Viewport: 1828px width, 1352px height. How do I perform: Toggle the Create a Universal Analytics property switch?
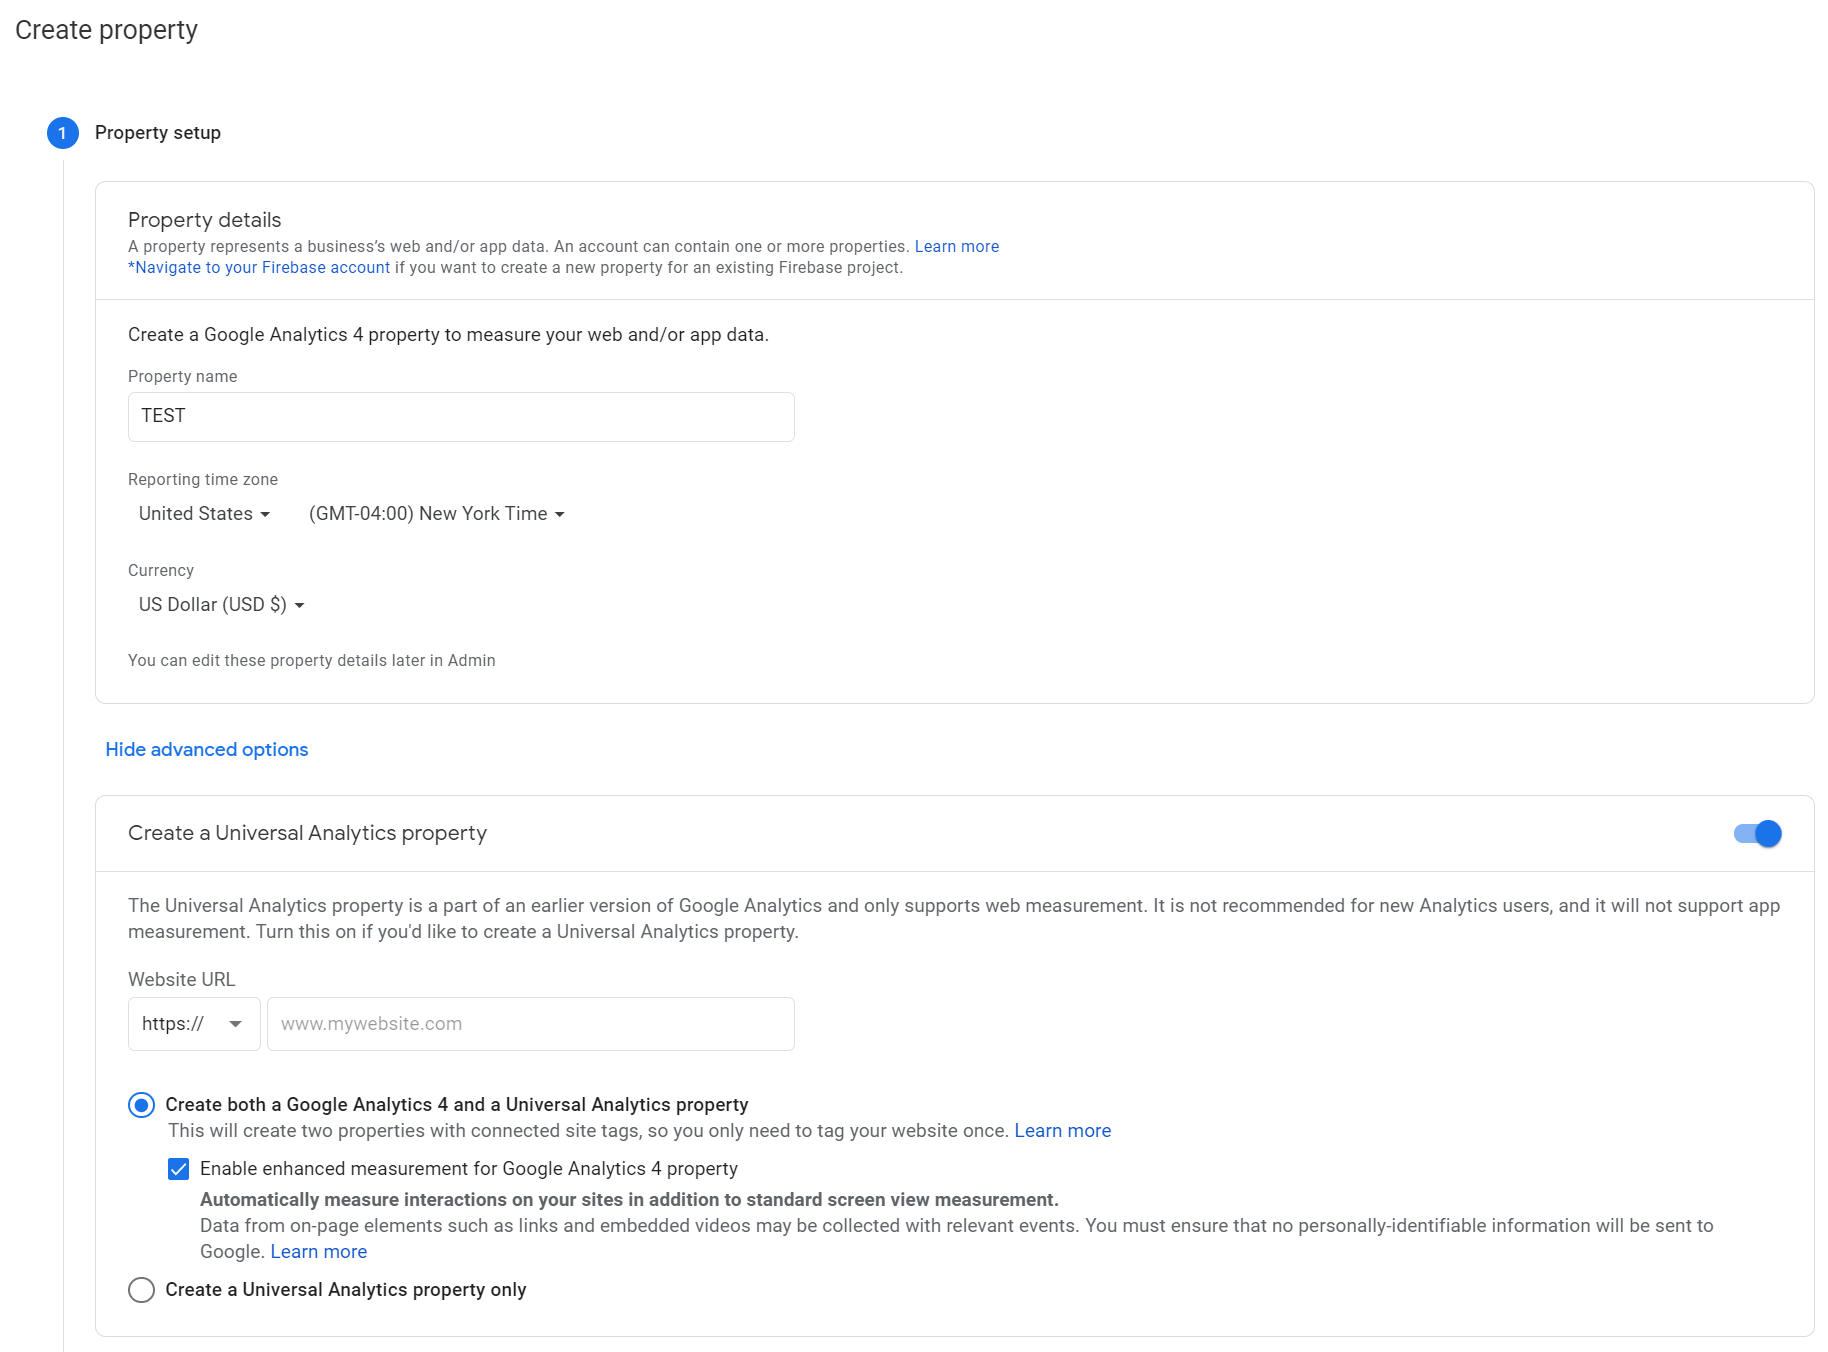1757,834
